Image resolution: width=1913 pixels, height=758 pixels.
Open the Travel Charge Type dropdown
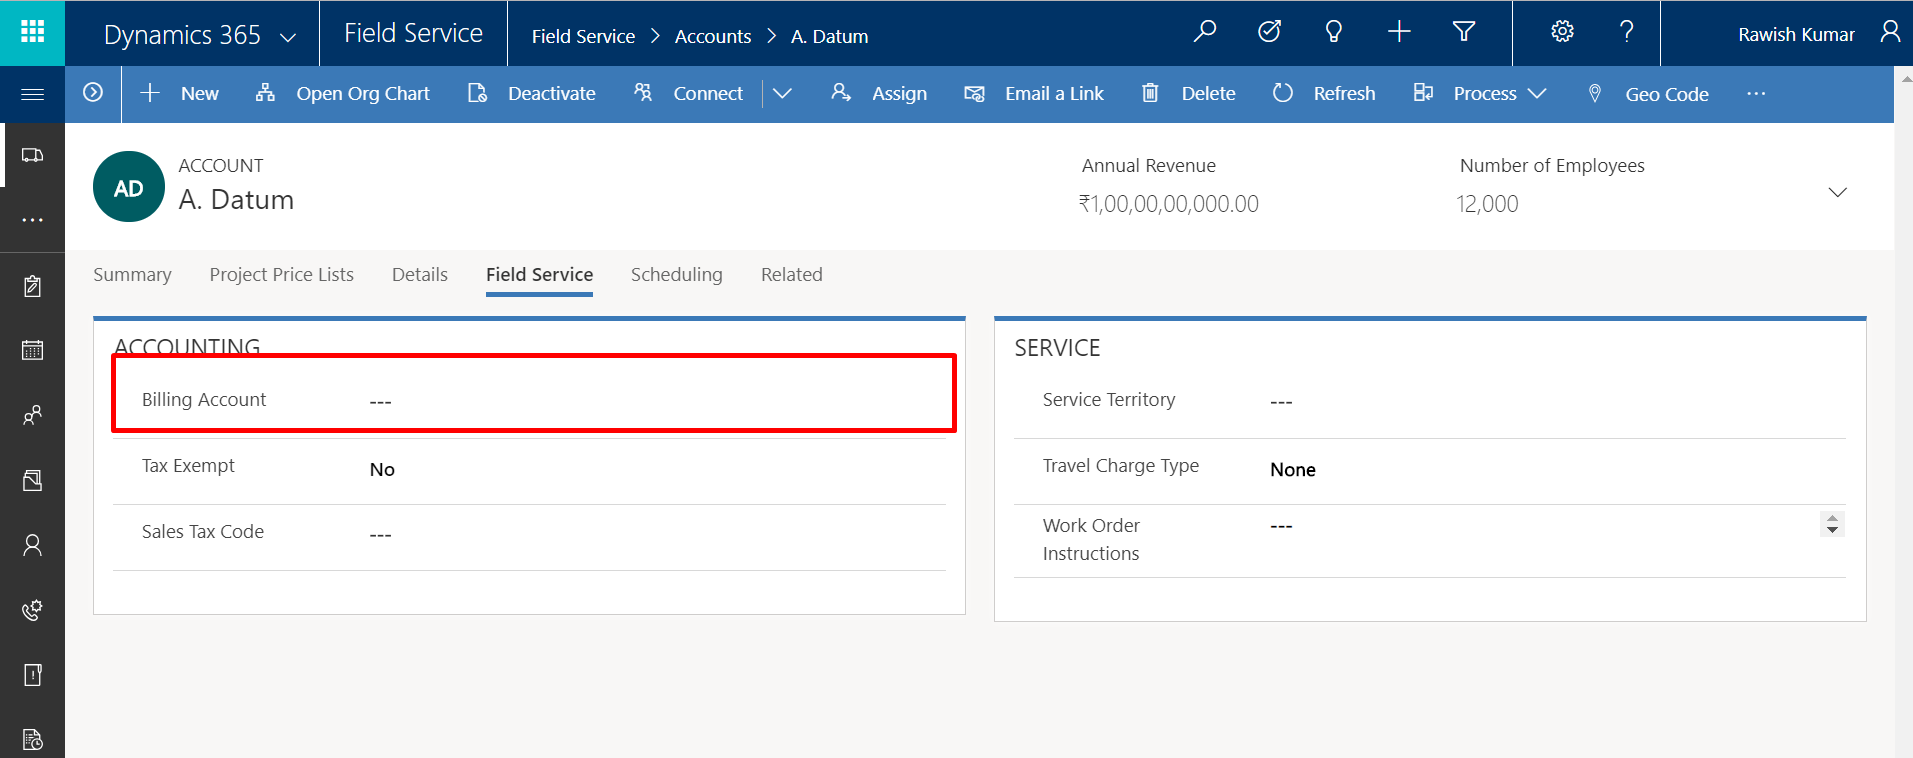click(x=1292, y=470)
